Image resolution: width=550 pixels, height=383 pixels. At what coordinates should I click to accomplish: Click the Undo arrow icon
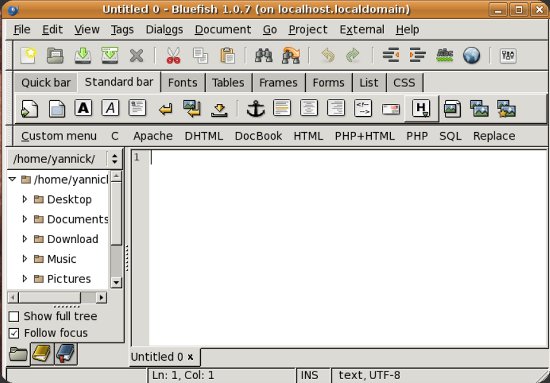(x=328, y=55)
